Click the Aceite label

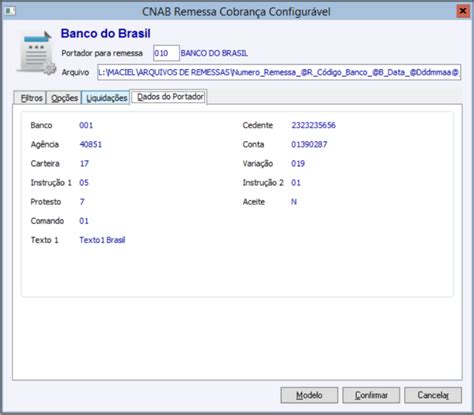[x=254, y=202]
